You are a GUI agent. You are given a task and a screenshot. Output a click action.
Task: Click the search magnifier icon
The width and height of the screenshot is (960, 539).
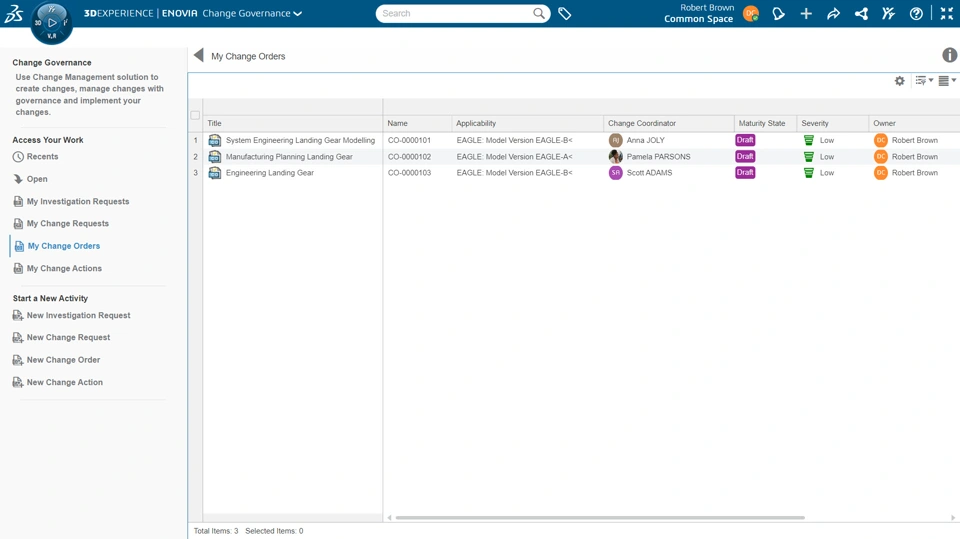coord(539,13)
